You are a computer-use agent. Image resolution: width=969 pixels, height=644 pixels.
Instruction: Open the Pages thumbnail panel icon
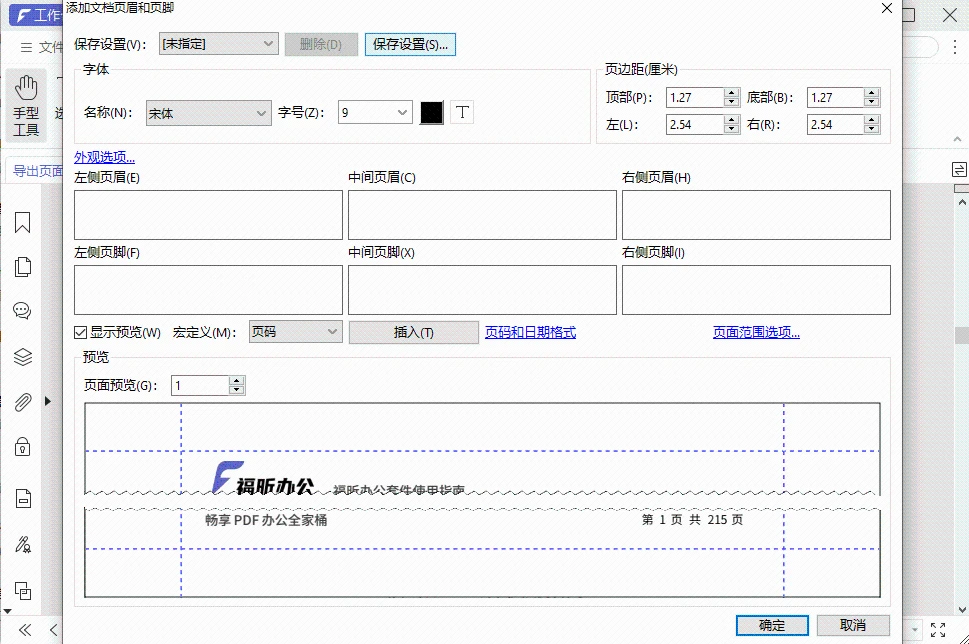(x=23, y=267)
